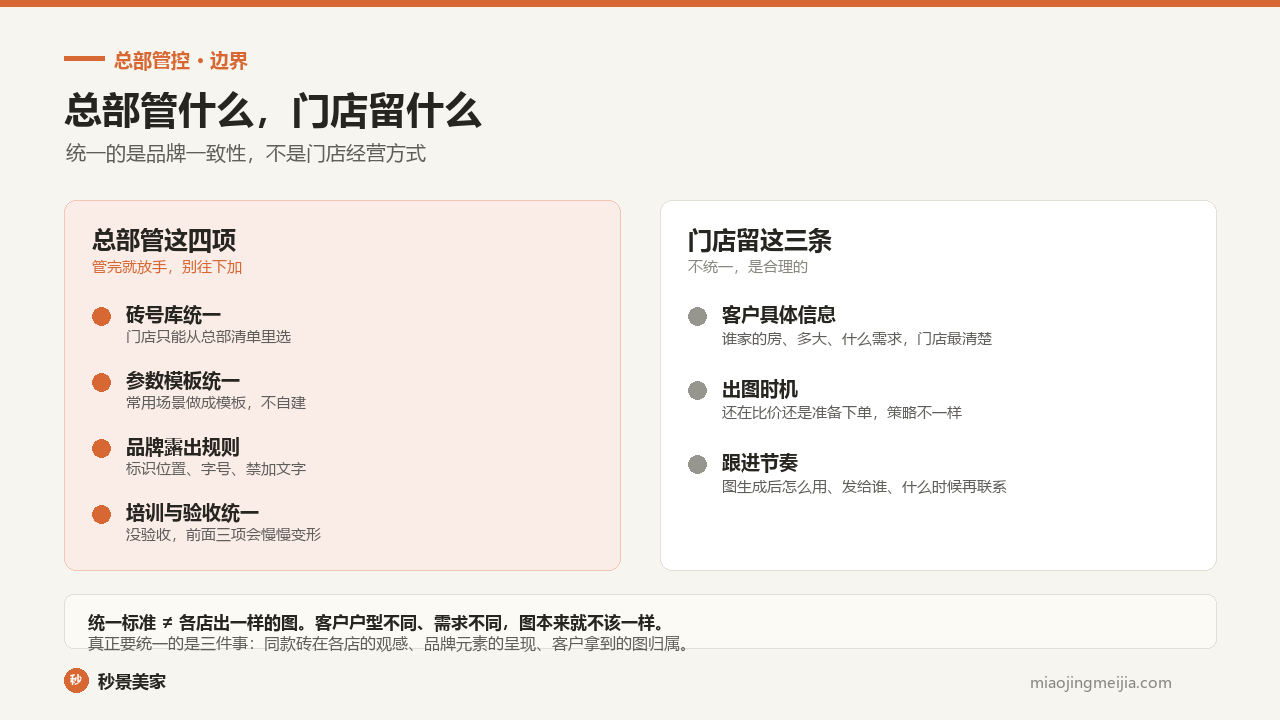
Task: Click the orange note 管完就放手，别往下加
Action: (167, 267)
